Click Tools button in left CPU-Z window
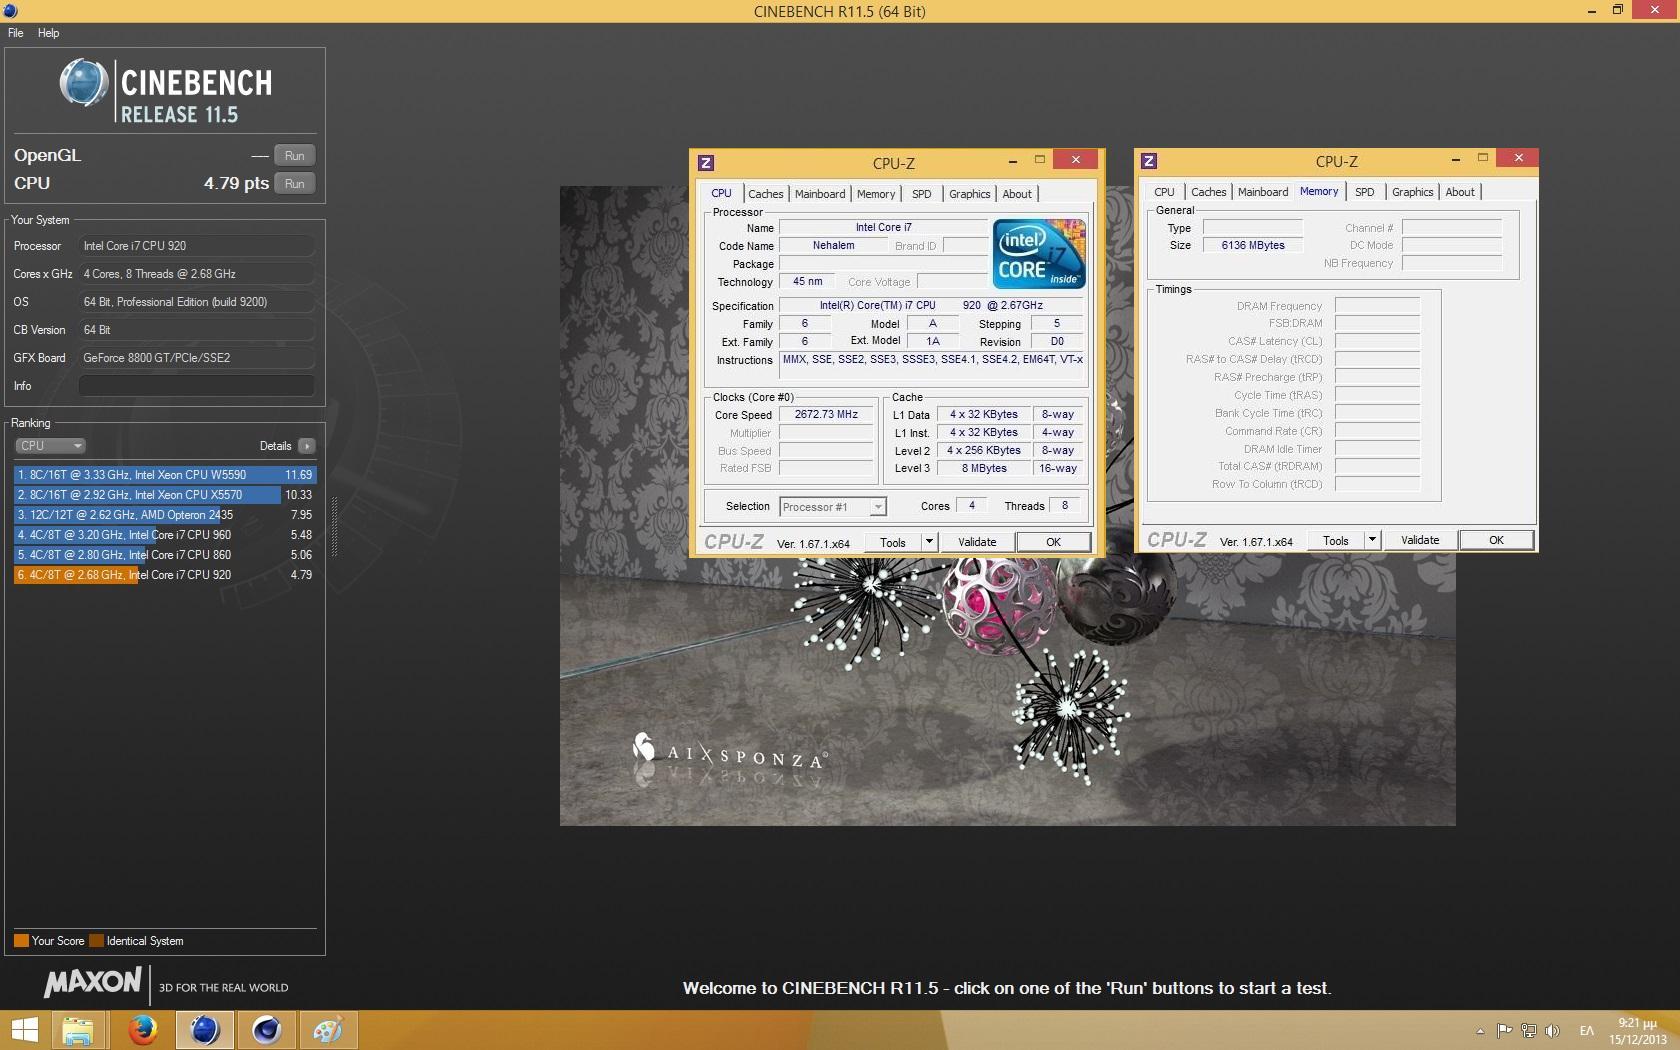The image size is (1680, 1050). click(893, 542)
